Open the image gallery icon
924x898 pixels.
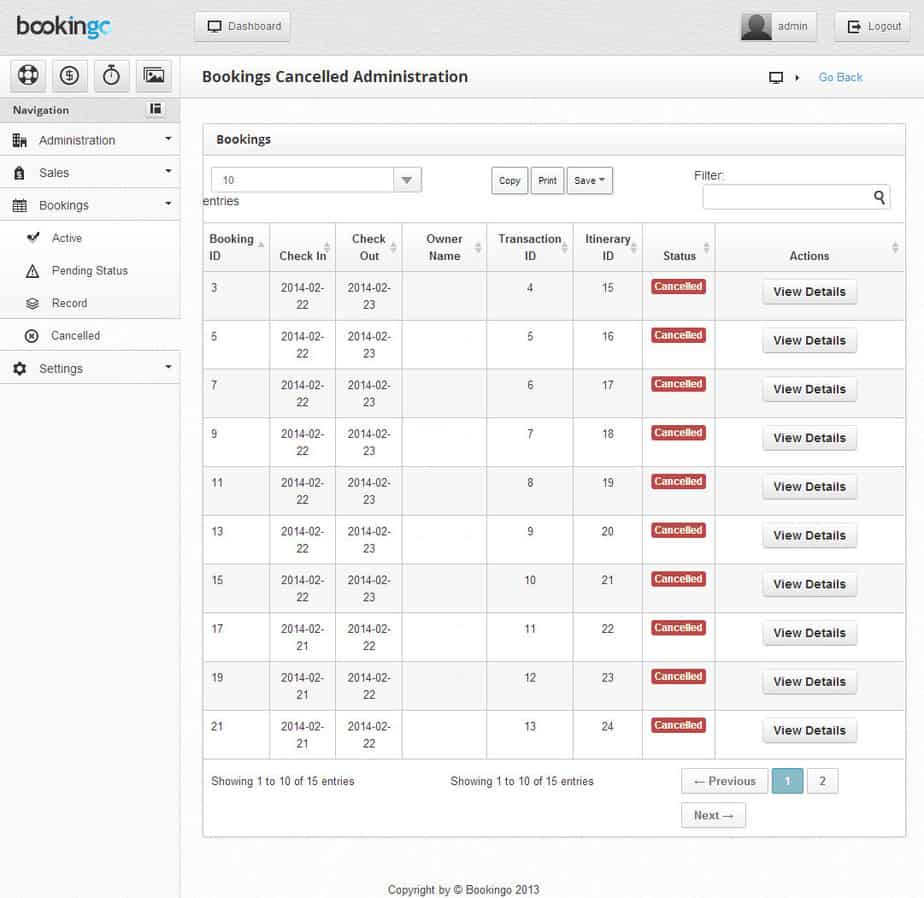(x=154, y=75)
